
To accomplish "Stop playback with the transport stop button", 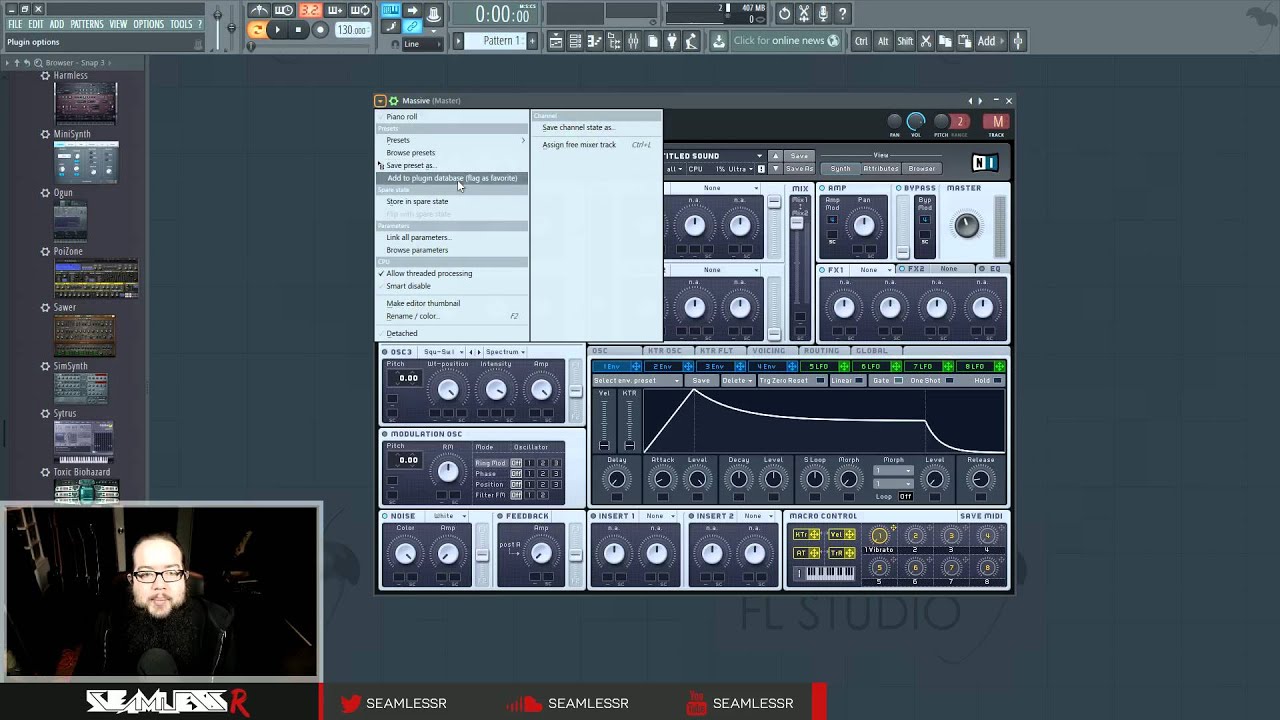I will click(298, 30).
